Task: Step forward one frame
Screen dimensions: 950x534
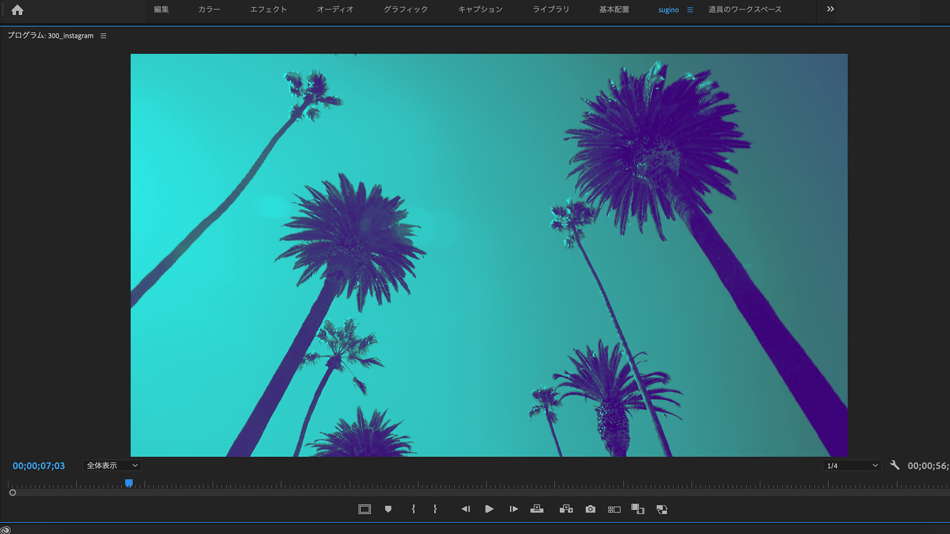Action: tap(513, 509)
